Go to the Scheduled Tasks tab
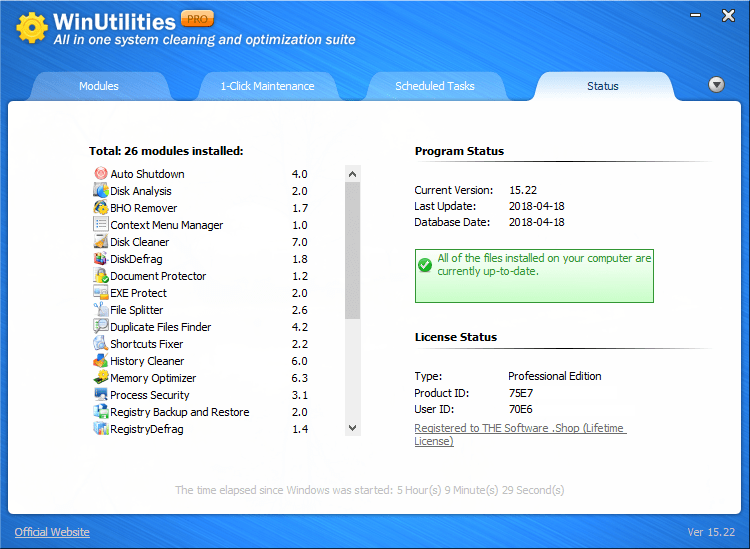Screen dimensions: 750x549 [434, 86]
